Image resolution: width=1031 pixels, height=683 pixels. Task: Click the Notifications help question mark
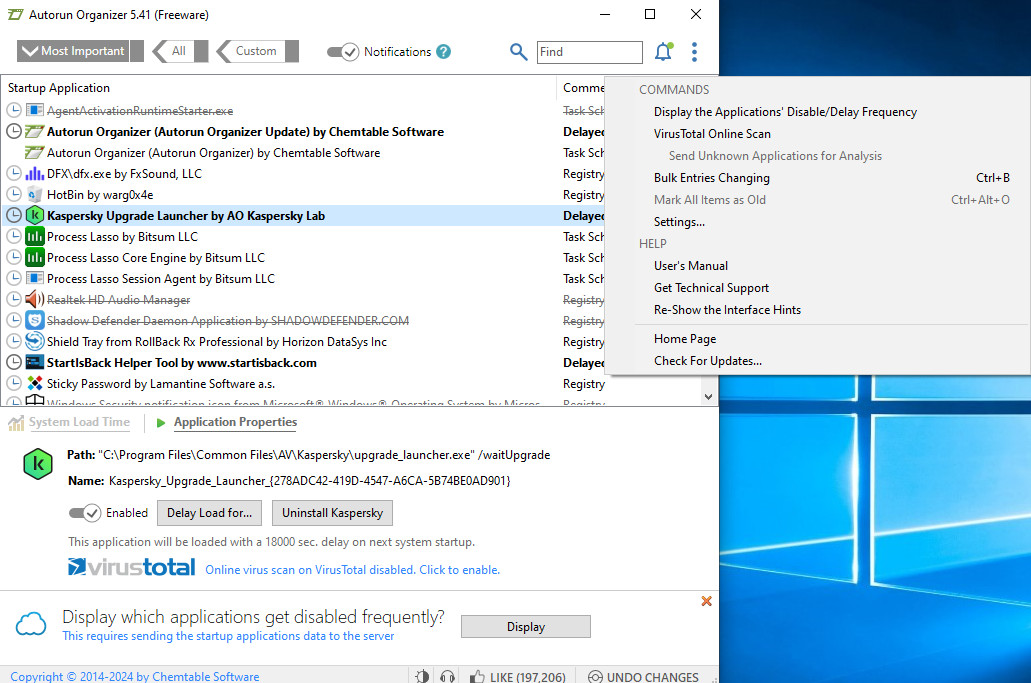[444, 51]
